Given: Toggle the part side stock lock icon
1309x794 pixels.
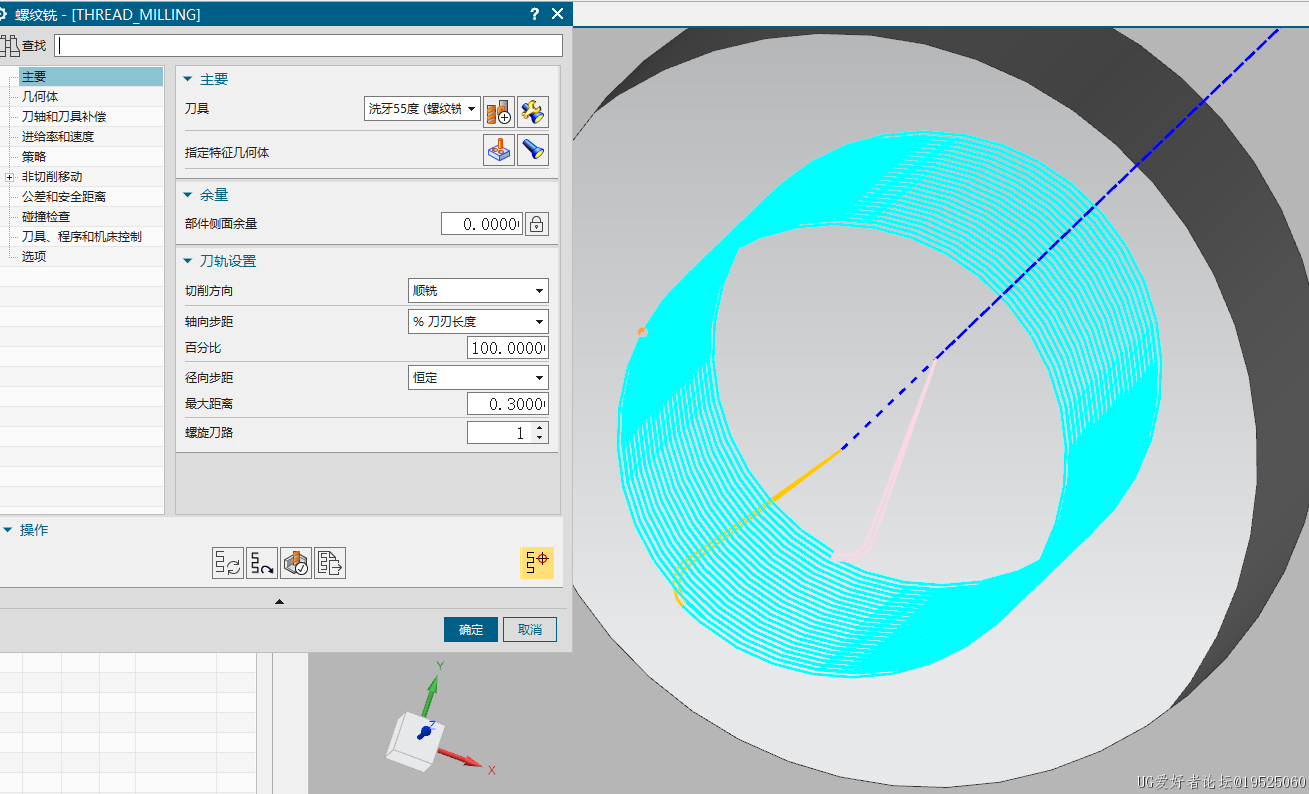Looking at the screenshot, I should point(537,224).
